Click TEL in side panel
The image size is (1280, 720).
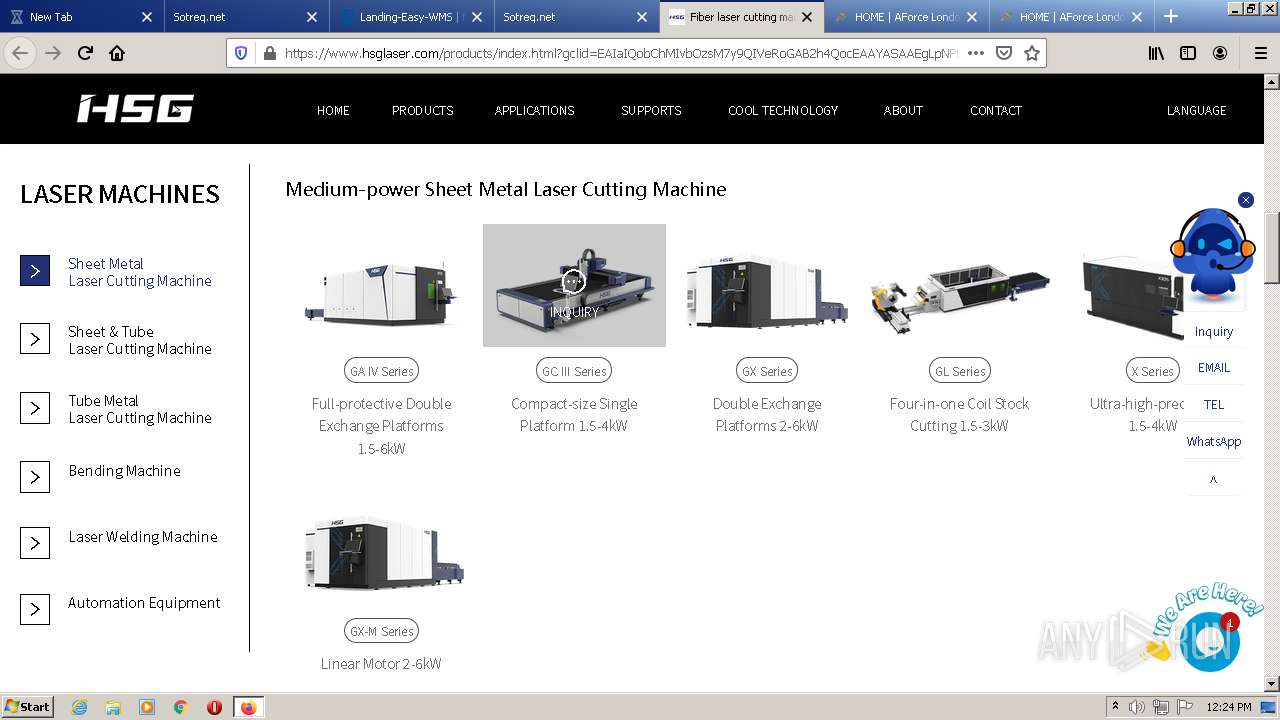point(1213,404)
